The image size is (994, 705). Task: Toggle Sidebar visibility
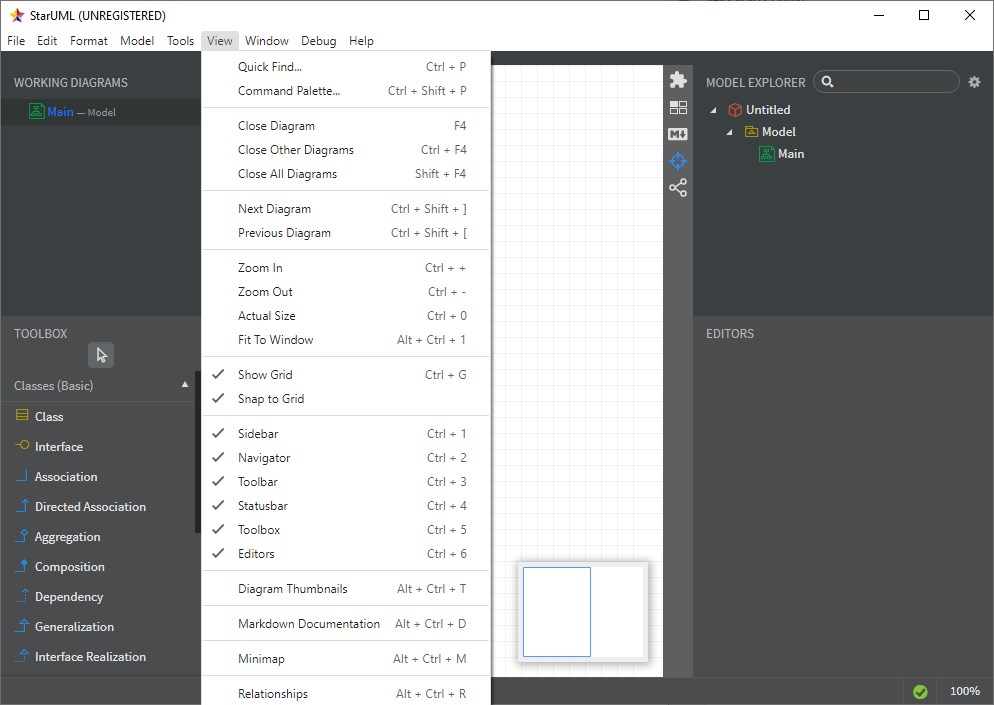(x=346, y=434)
